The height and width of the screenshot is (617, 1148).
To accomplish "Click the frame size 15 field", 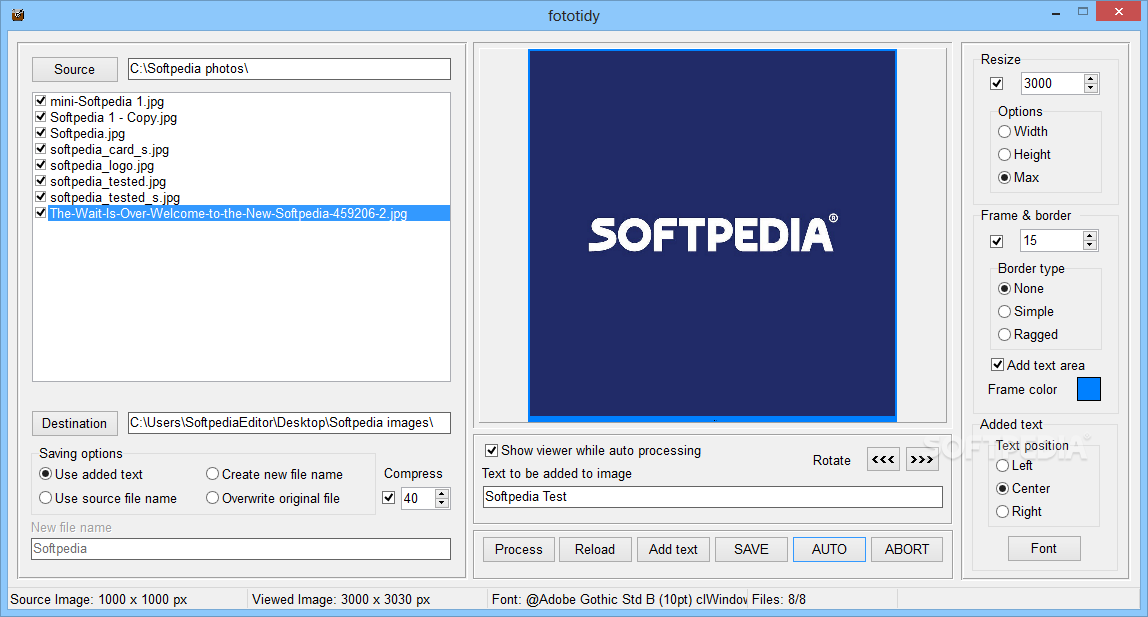I will [x=1051, y=241].
